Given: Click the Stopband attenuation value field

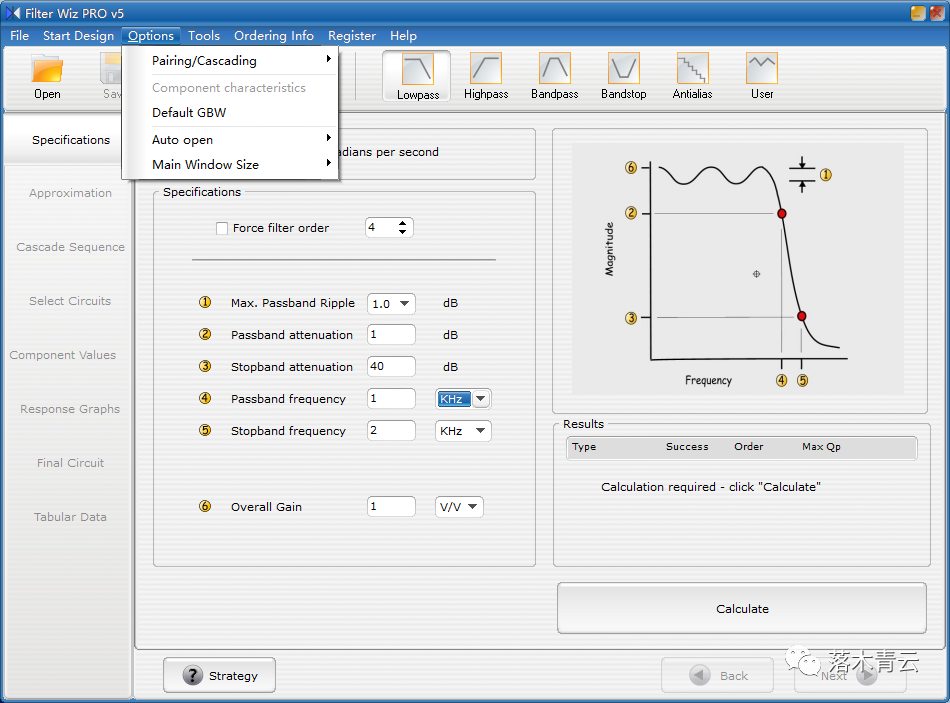Looking at the screenshot, I should (391, 367).
